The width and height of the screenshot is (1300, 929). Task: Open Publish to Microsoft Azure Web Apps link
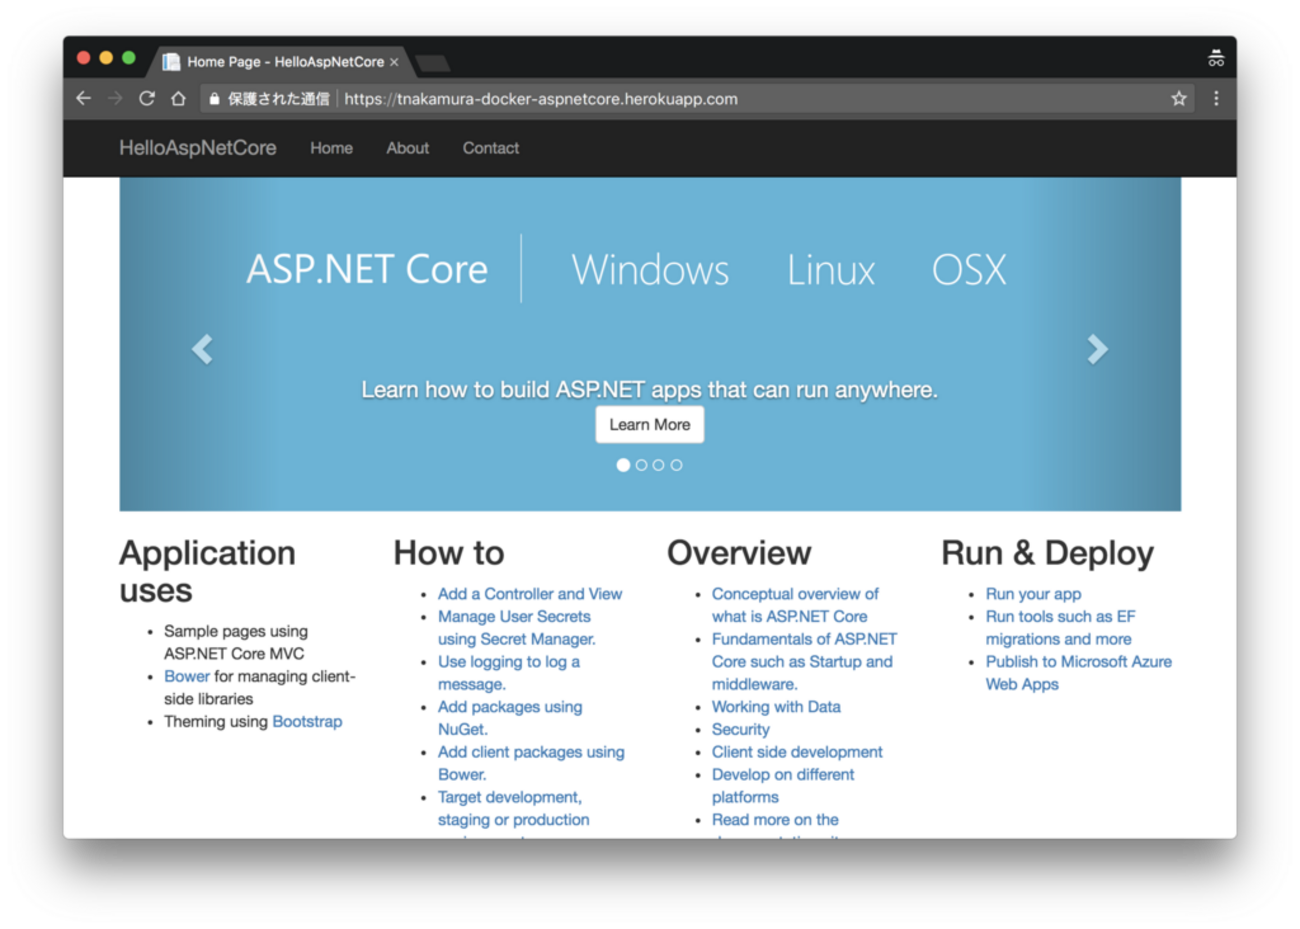pyautogui.click(x=1078, y=673)
